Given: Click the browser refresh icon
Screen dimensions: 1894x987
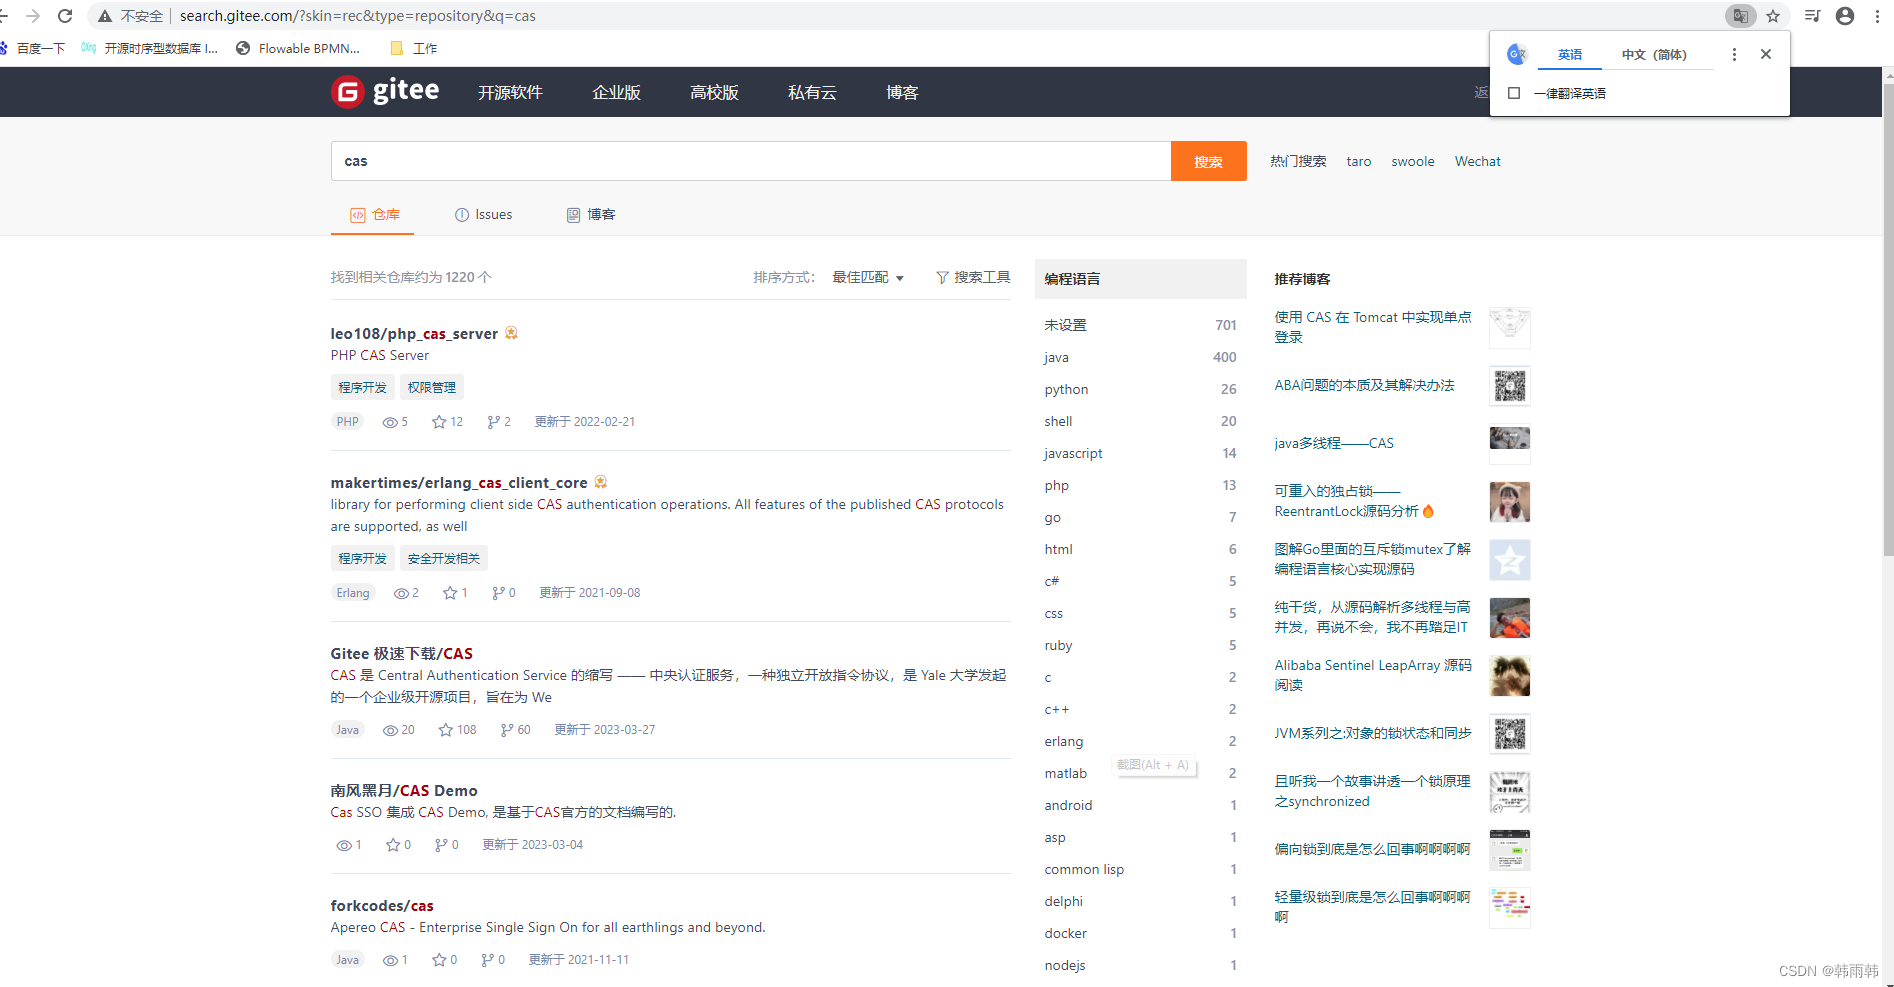Looking at the screenshot, I should point(65,16).
